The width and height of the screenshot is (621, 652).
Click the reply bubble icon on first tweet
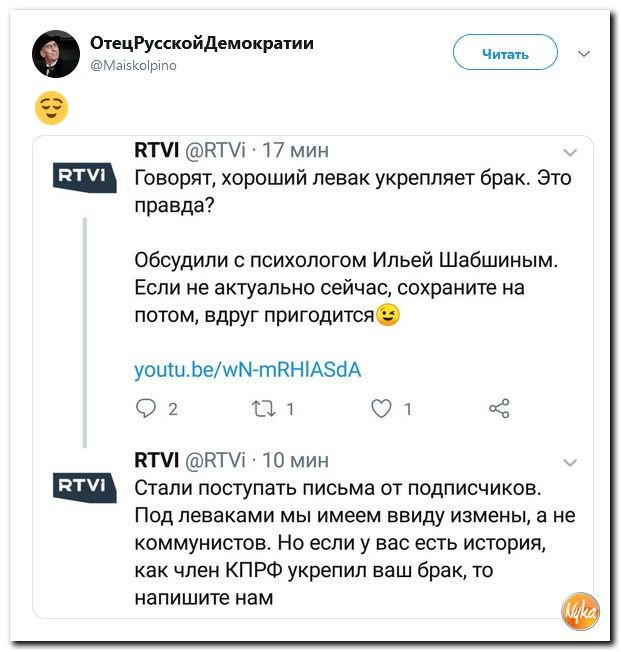tap(146, 409)
